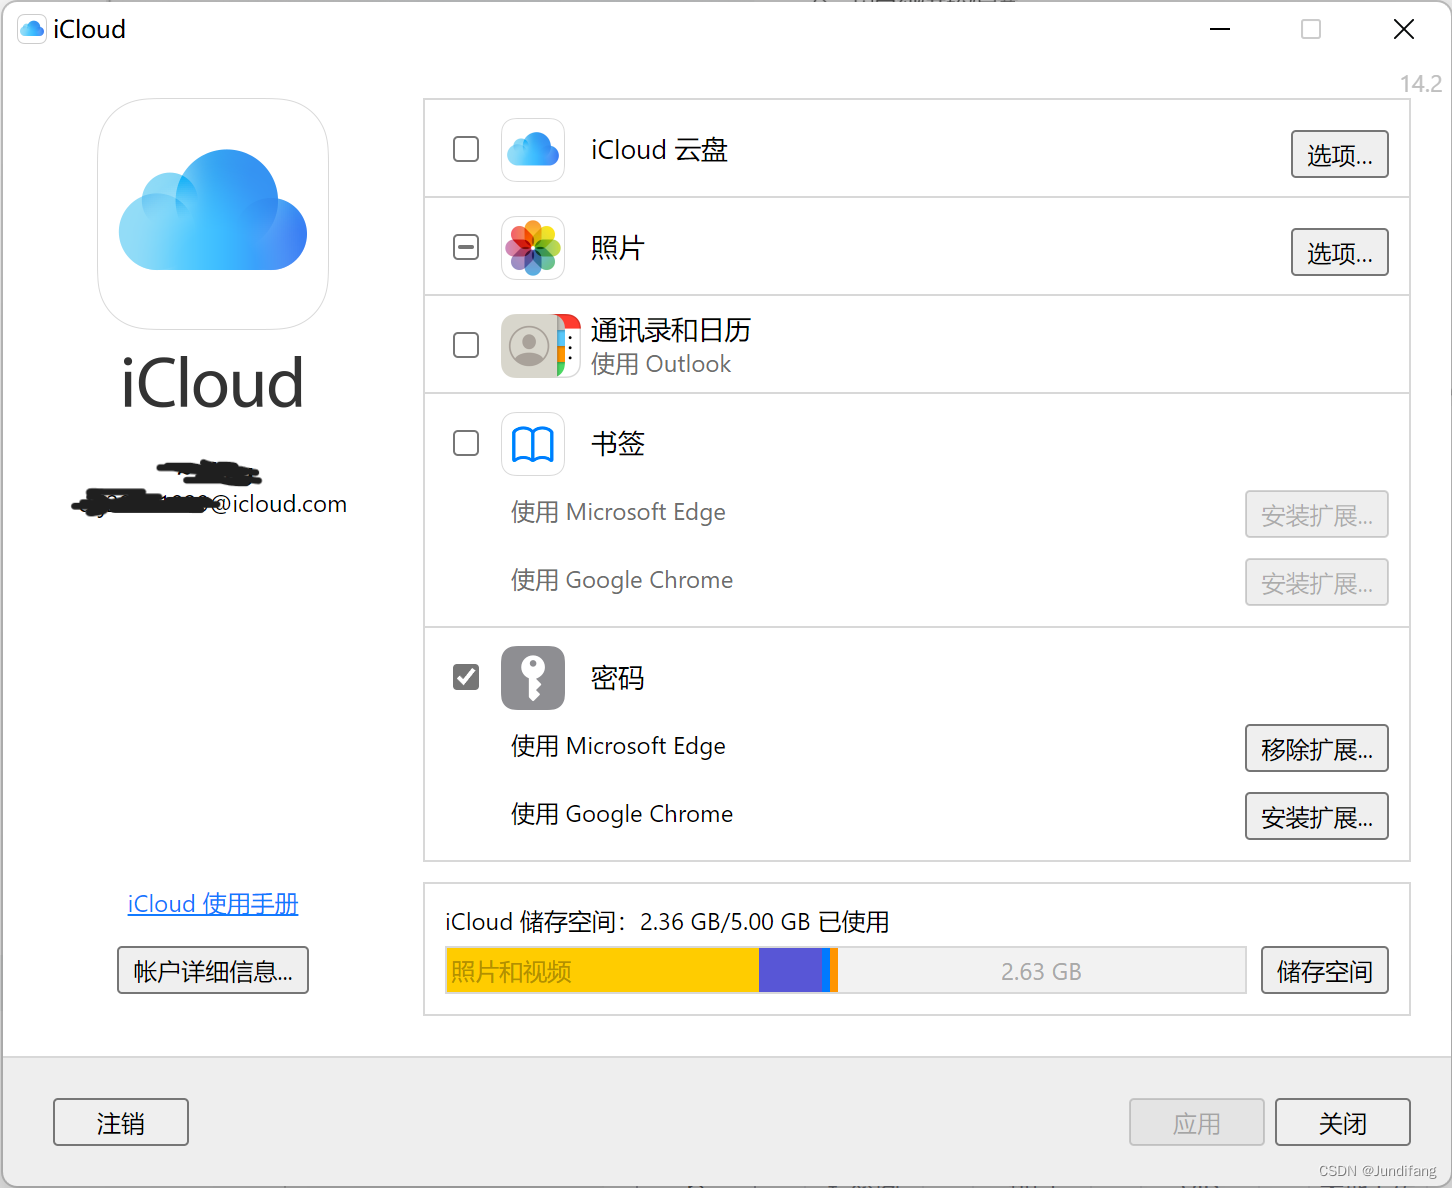Click the 2.63 GB free space bar

pos(1041,970)
